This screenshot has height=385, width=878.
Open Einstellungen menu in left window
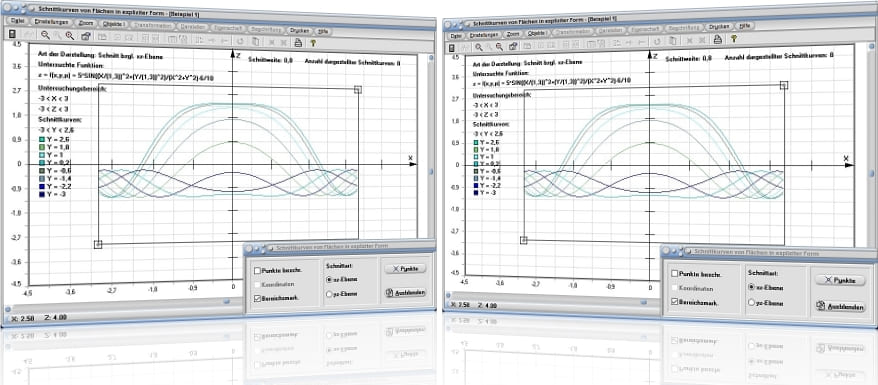click(52, 22)
